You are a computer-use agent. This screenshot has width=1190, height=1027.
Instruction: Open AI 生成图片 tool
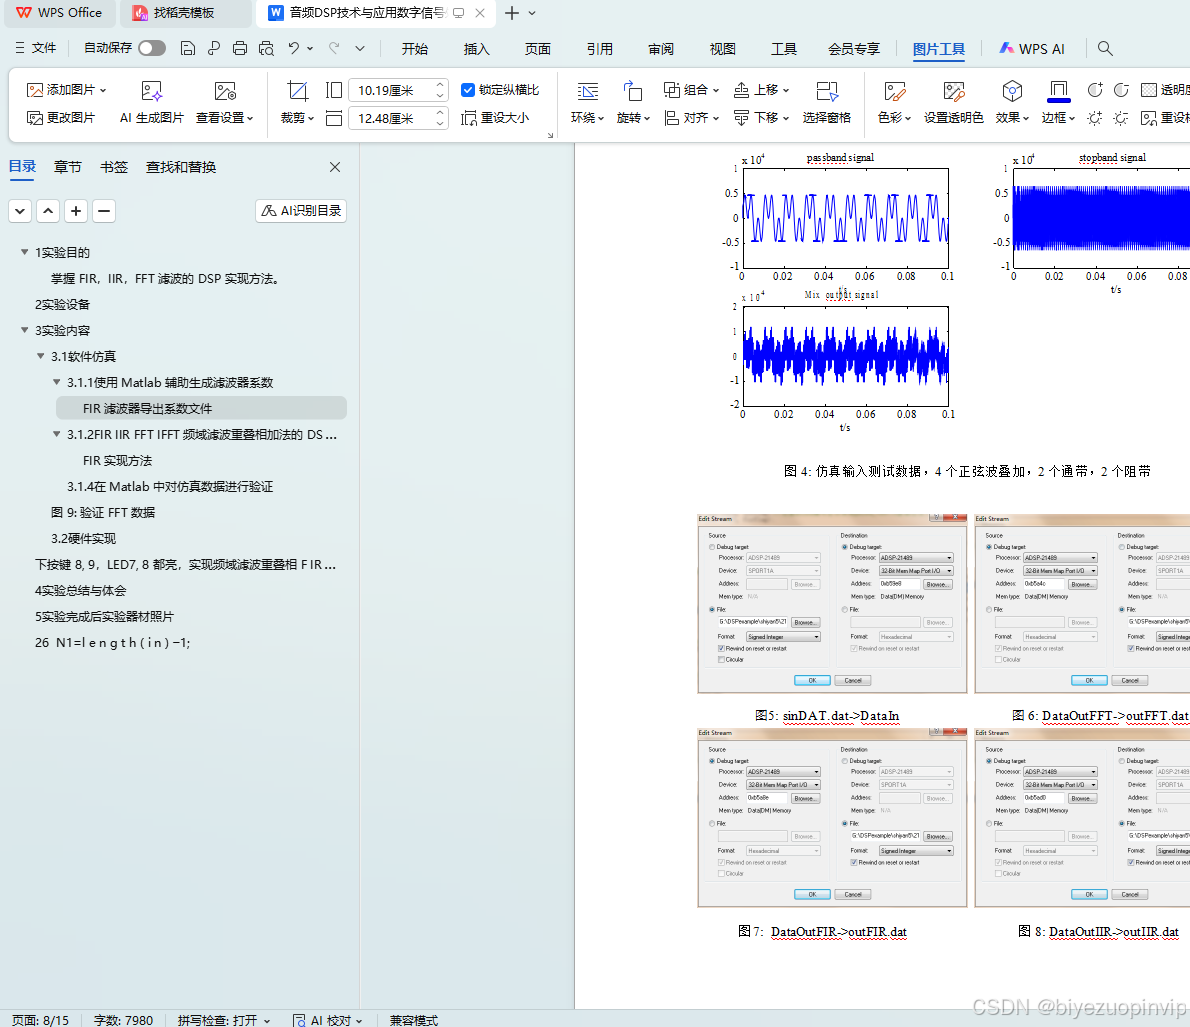[152, 102]
